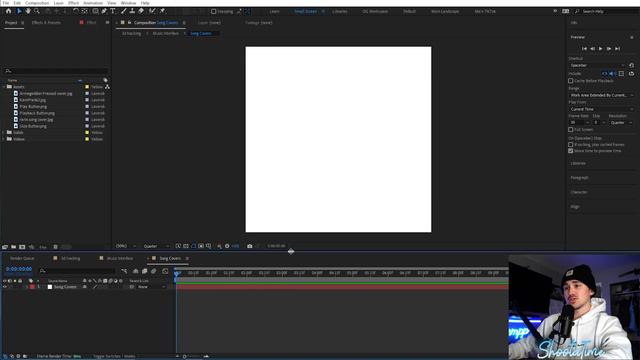Select the Type tool
This screenshot has width=640, height=360.
(x=113, y=11)
